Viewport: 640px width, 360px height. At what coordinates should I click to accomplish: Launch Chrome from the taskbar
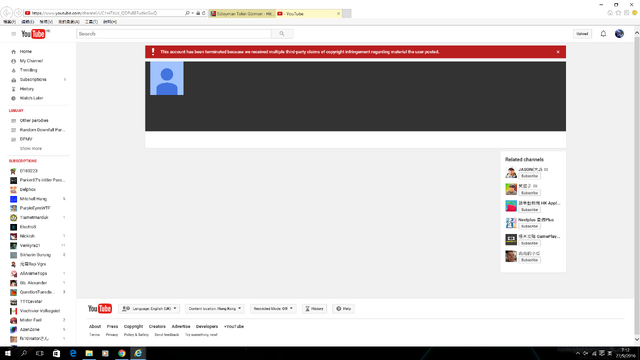pos(122,353)
